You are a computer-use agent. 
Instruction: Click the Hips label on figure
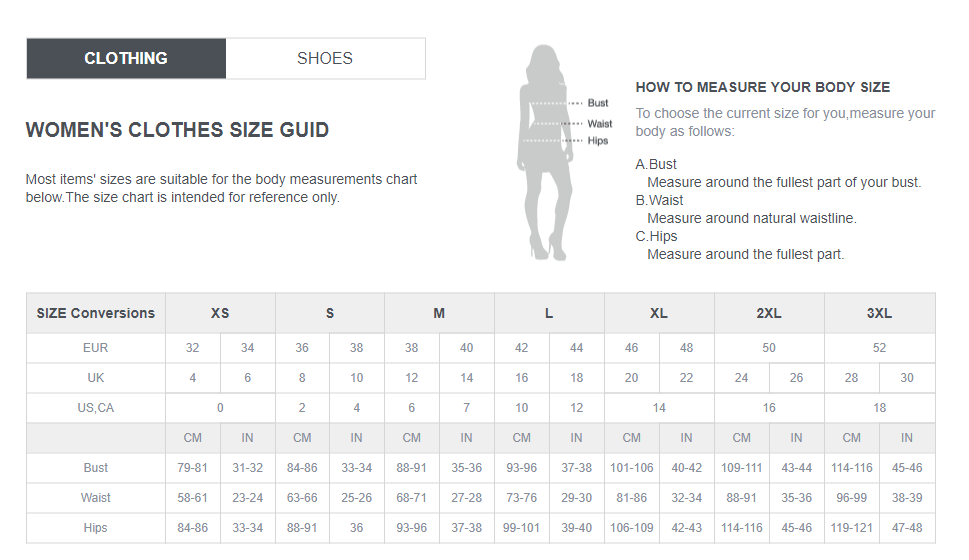pyautogui.click(x=598, y=140)
